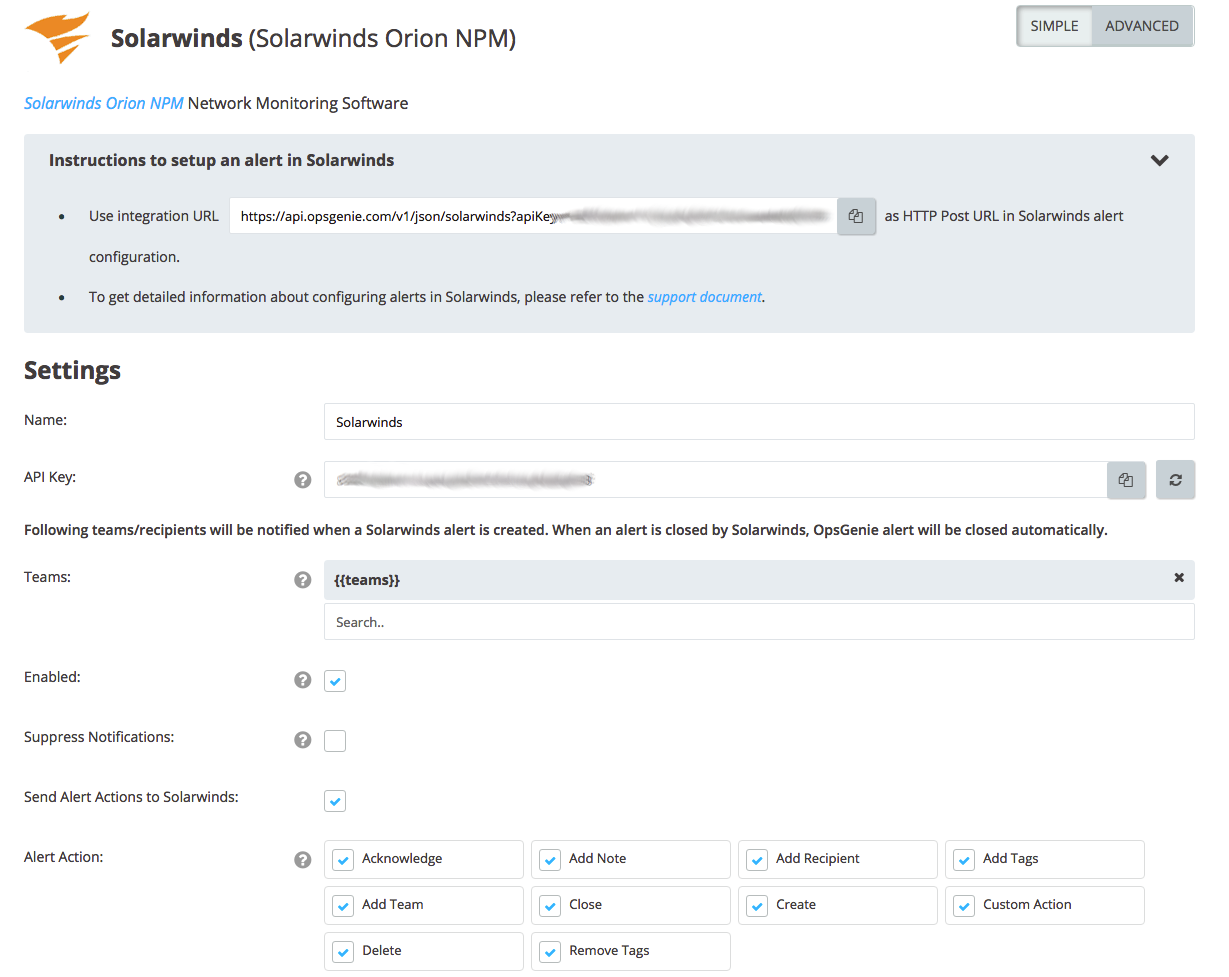
Task: Follow the support document link
Action: point(704,296)
